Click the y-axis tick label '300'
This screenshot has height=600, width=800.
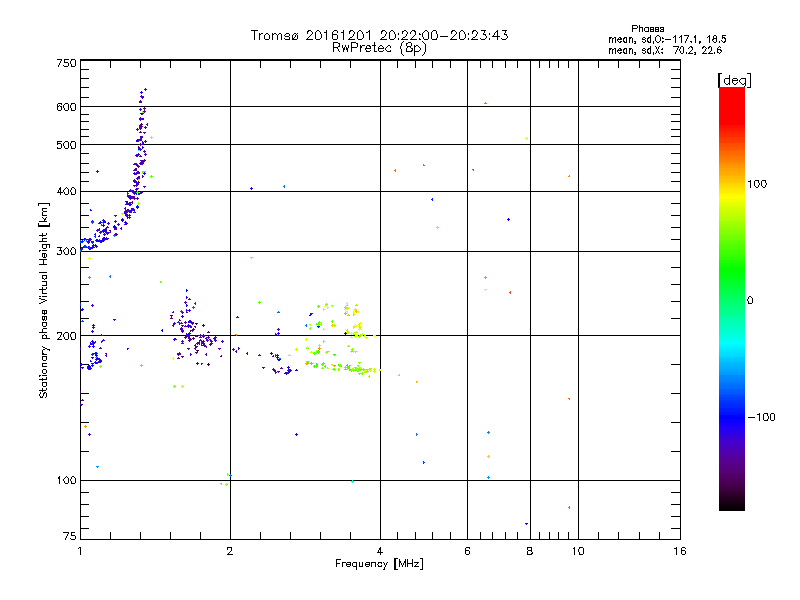[66, 251]
